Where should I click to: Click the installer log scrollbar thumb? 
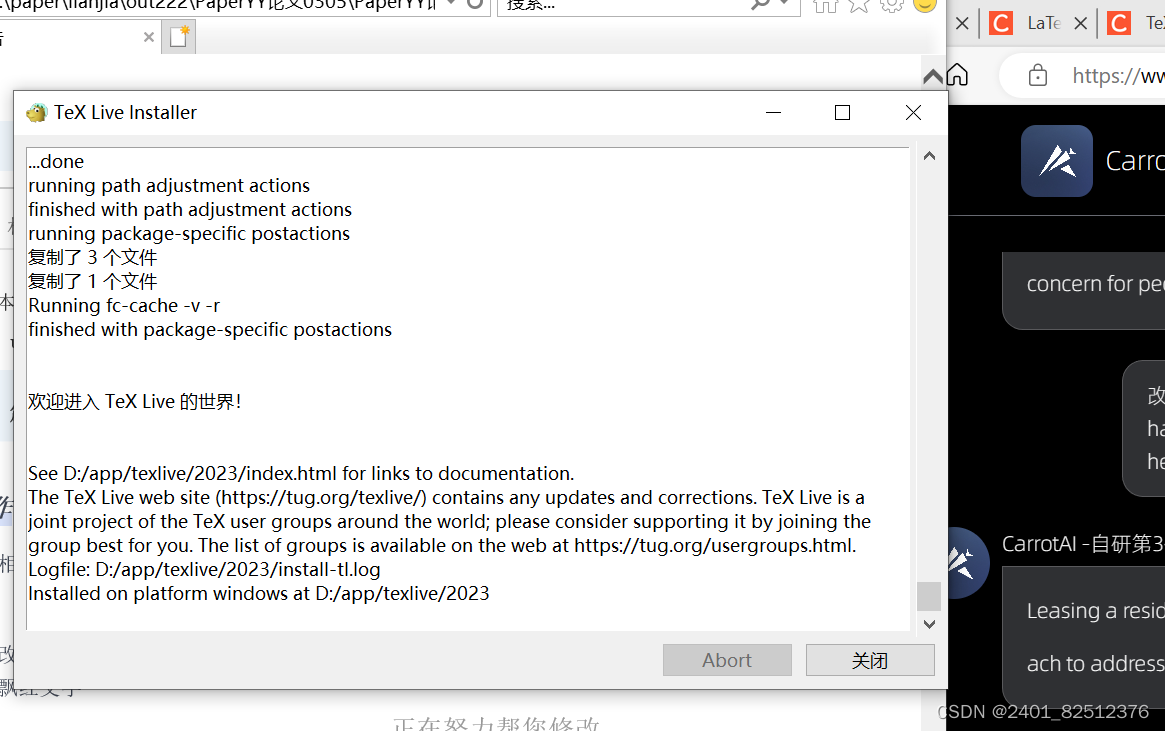pyautogui.click(x=929, y=596)
